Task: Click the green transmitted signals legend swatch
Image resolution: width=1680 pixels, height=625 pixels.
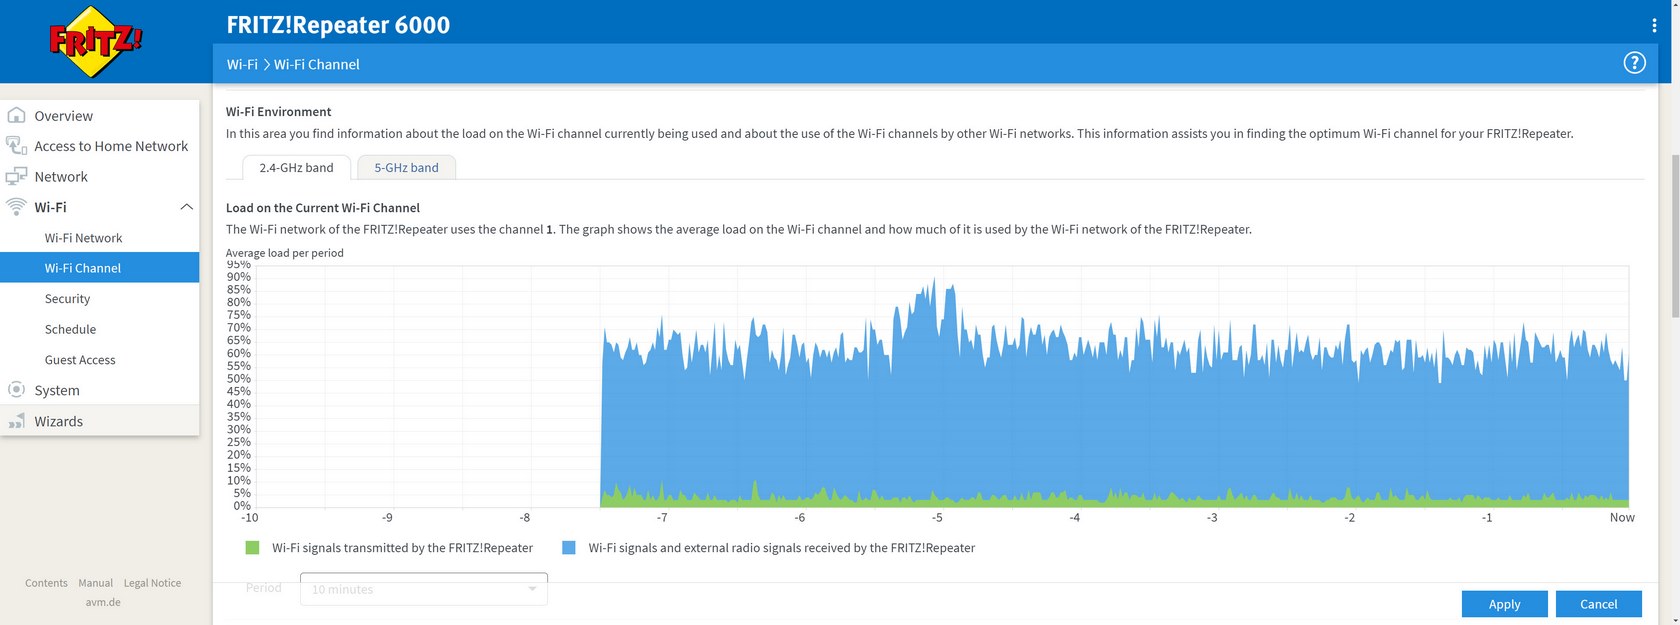Action: click(x=252, y=548)
